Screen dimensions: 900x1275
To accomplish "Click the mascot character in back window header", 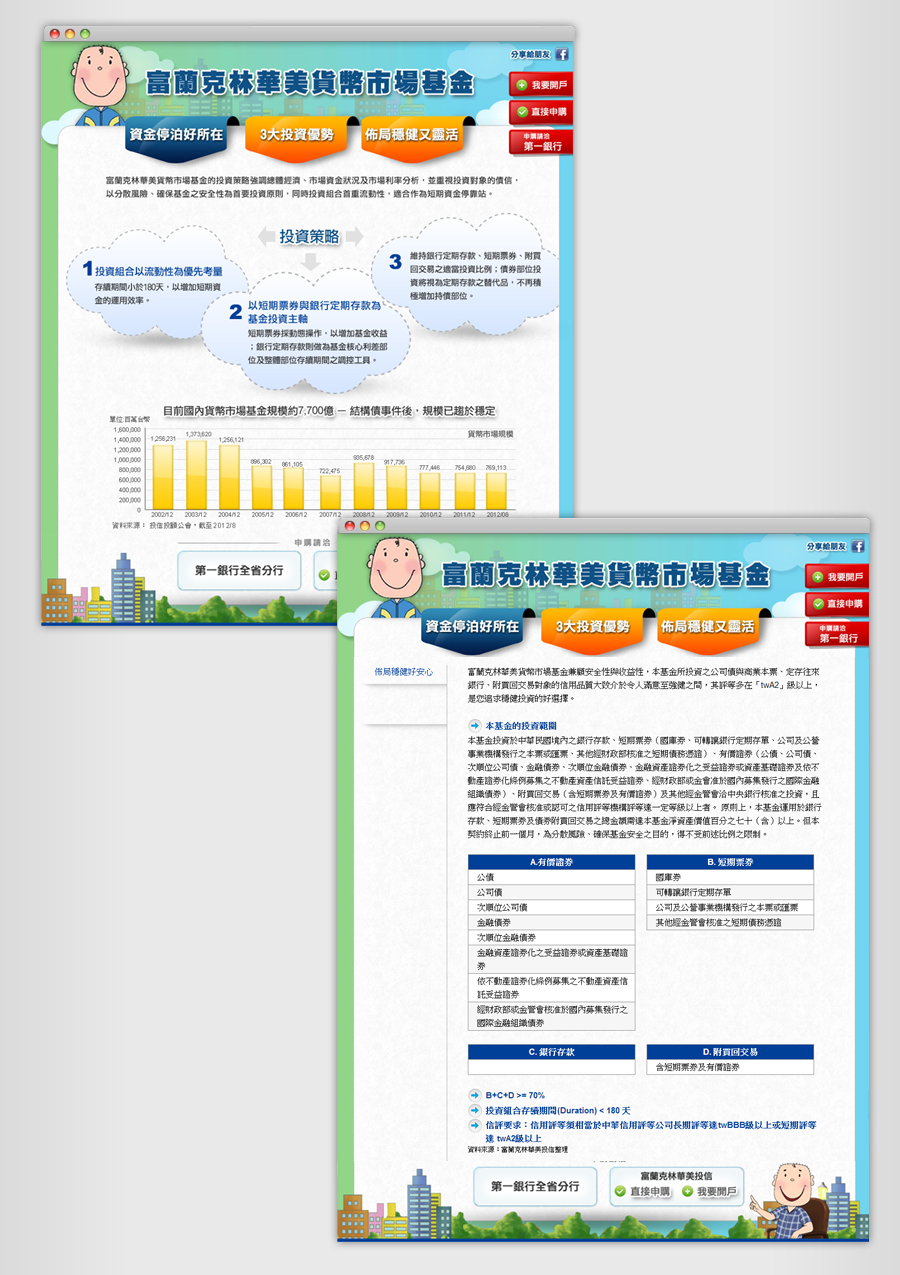I will point(101,83).
